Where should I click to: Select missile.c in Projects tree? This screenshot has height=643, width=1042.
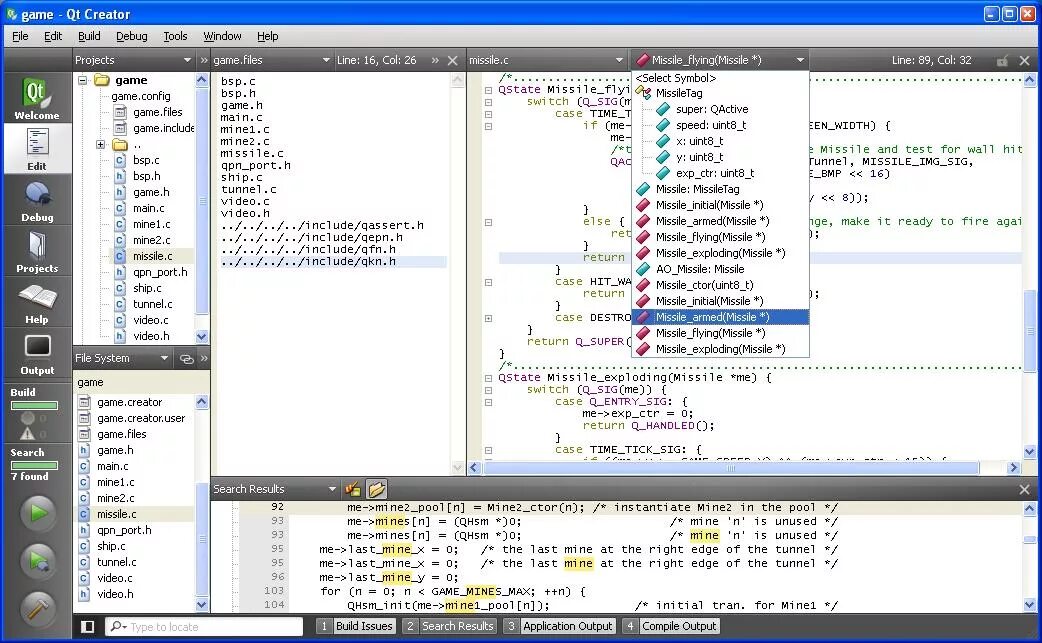(x=152, y=256)
